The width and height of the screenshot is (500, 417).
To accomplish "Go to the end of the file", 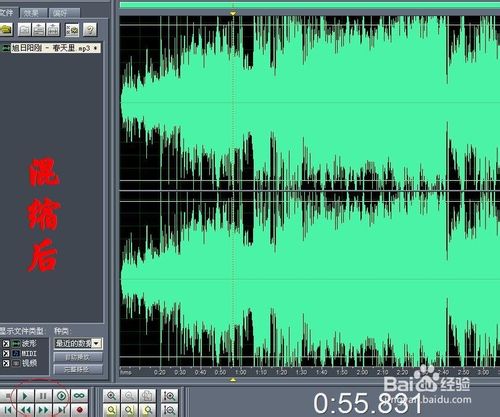I will [61, 410].
